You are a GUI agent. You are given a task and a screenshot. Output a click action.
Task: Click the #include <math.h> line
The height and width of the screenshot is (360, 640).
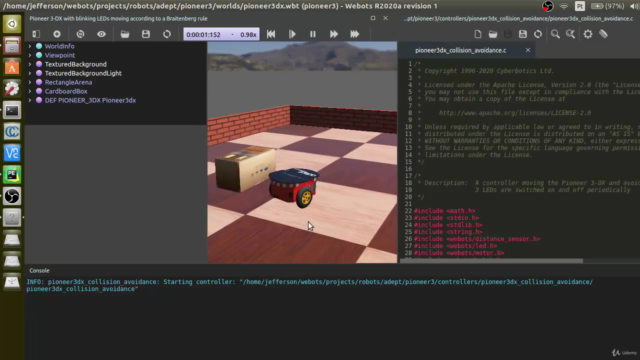click(445, 211)
